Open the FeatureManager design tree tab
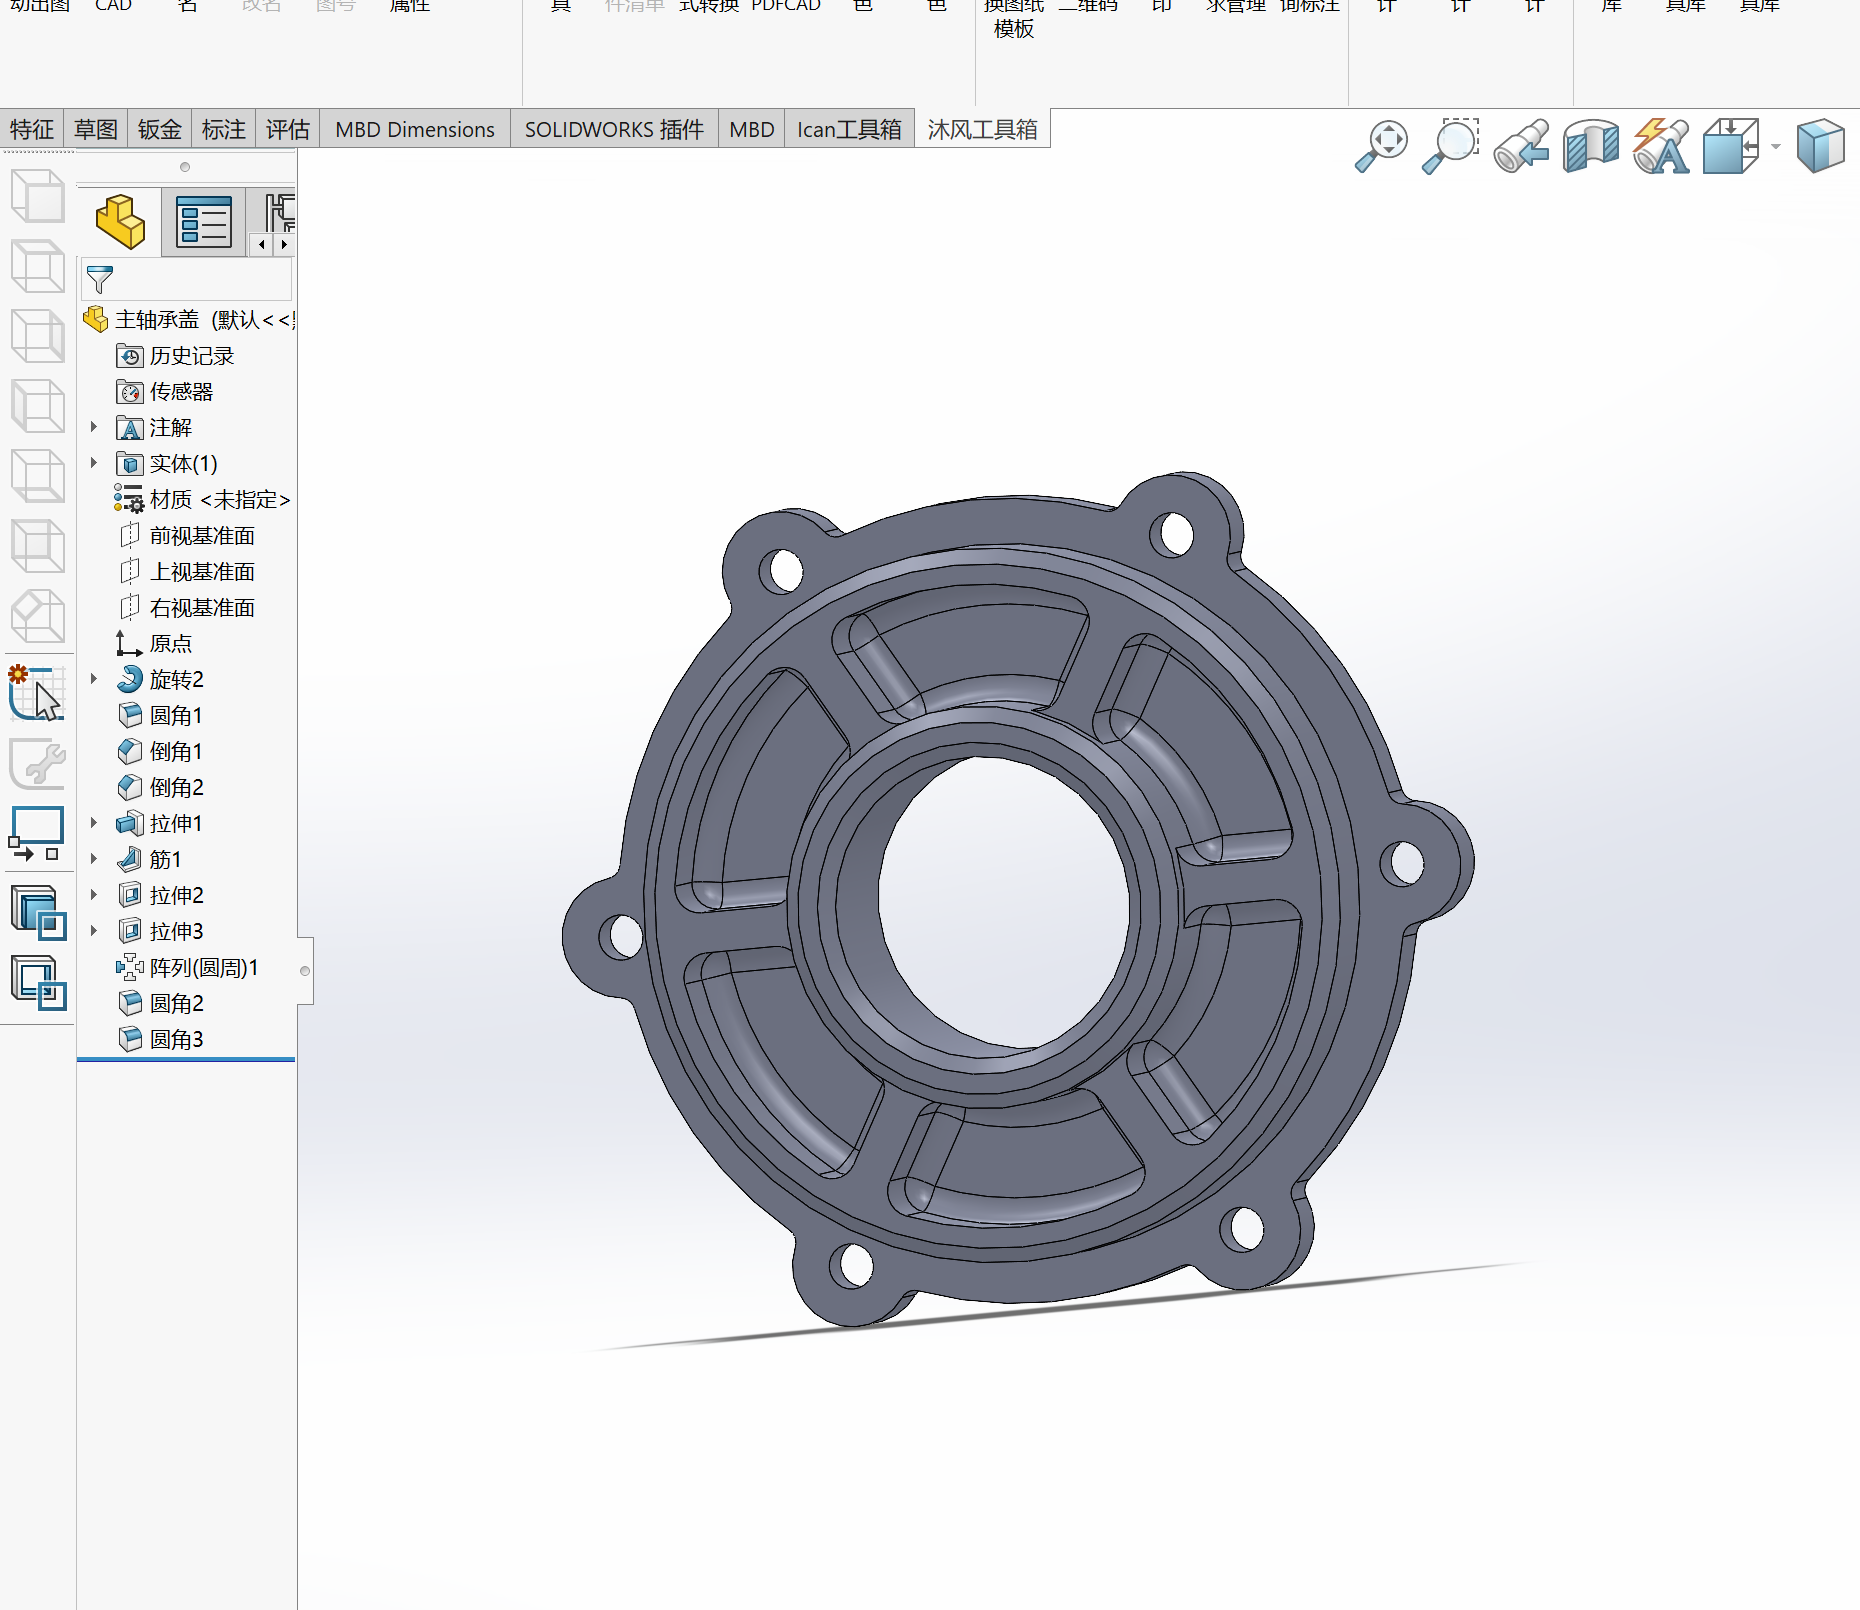1860x1610 pixels. click(x=121, y=221)
